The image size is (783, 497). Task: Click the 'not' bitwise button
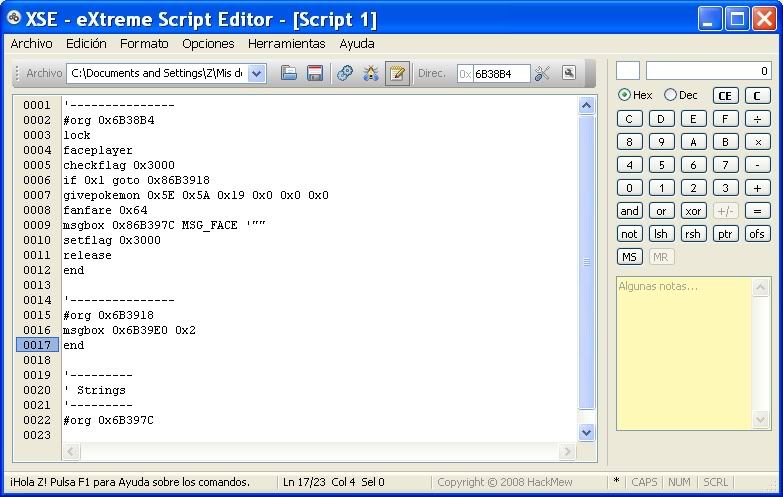coord(629,234)
